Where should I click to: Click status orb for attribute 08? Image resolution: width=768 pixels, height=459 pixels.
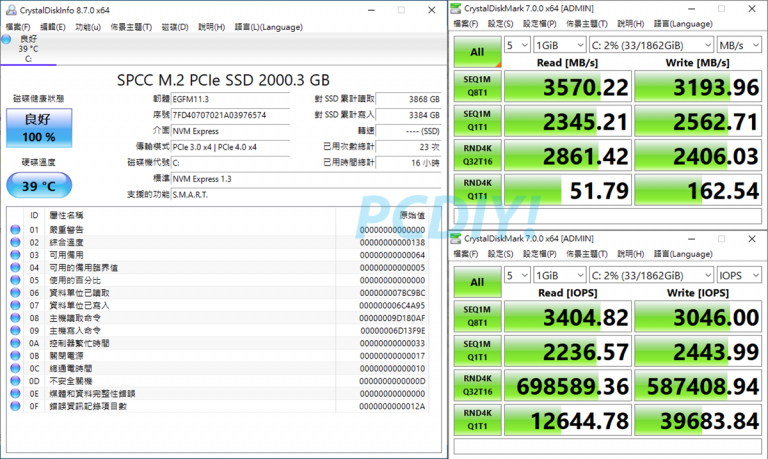15,318
